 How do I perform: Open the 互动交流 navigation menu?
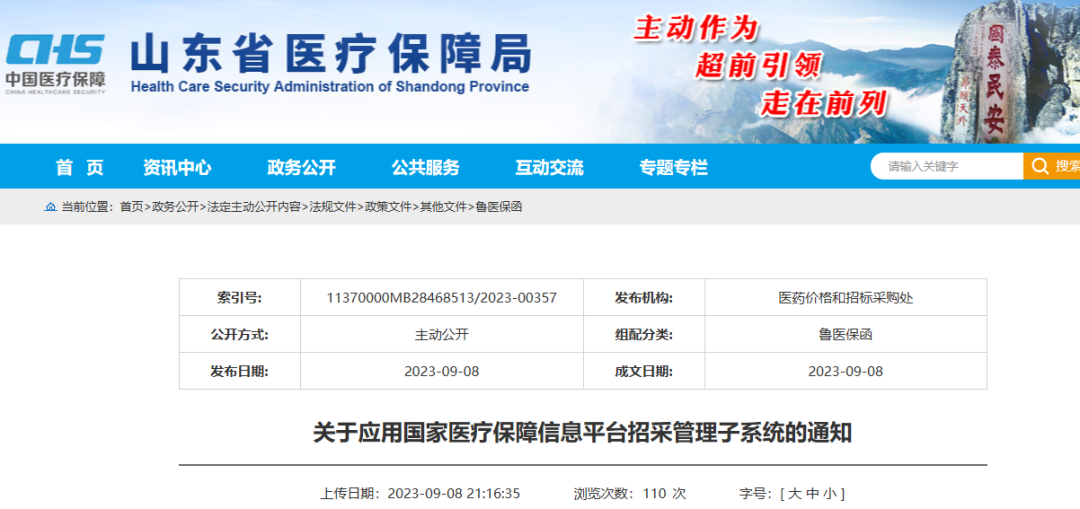coord(549,167)
